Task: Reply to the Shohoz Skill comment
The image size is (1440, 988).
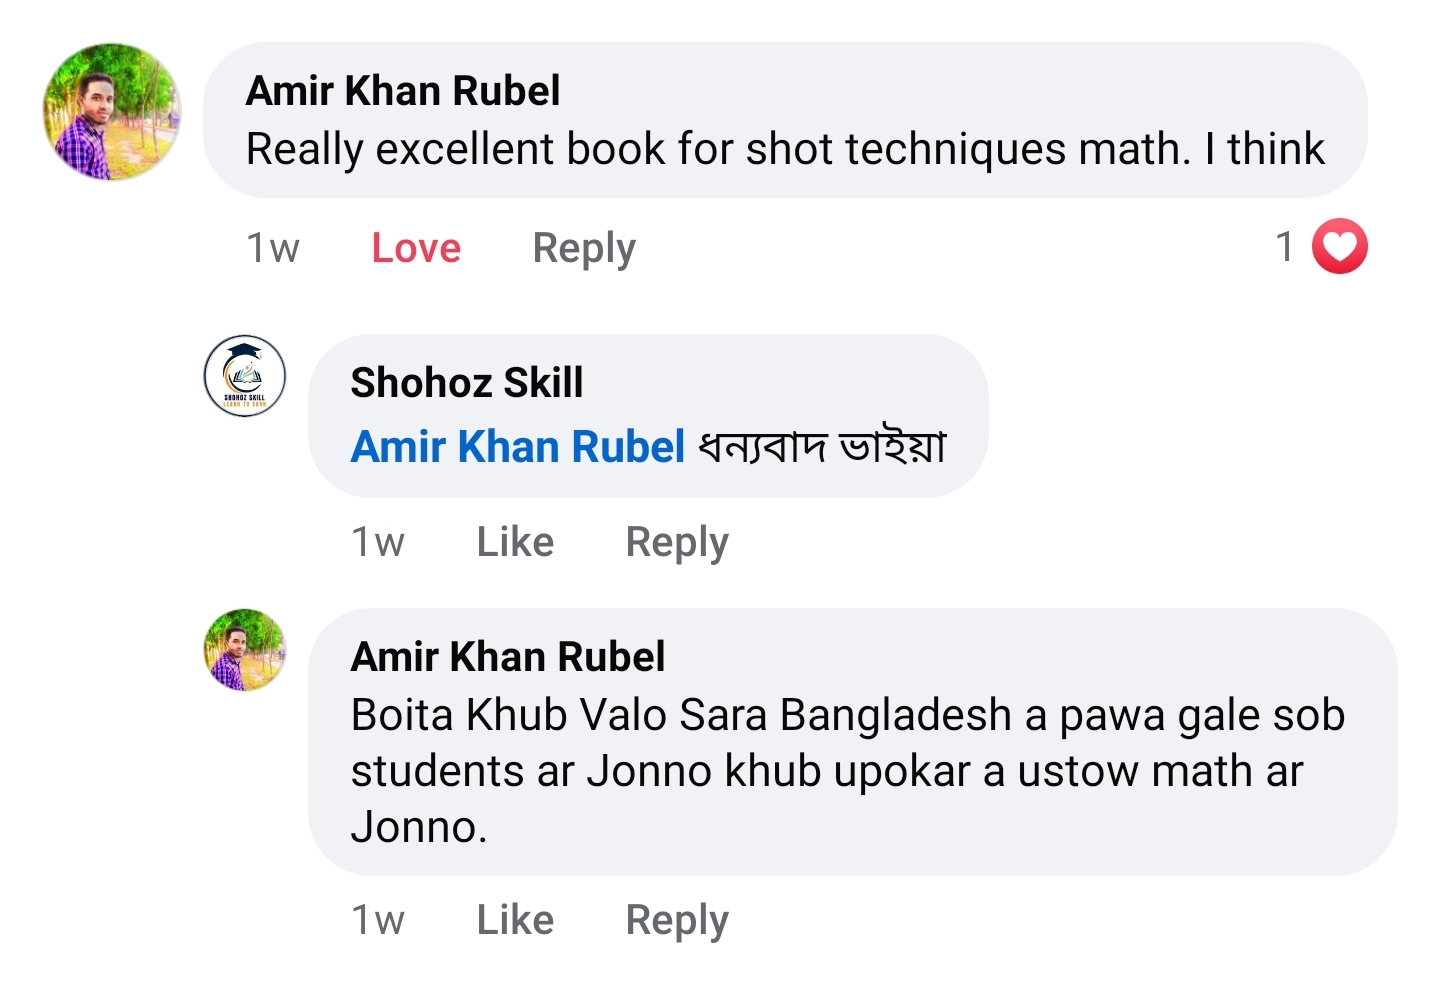Action: pos(677,542)
